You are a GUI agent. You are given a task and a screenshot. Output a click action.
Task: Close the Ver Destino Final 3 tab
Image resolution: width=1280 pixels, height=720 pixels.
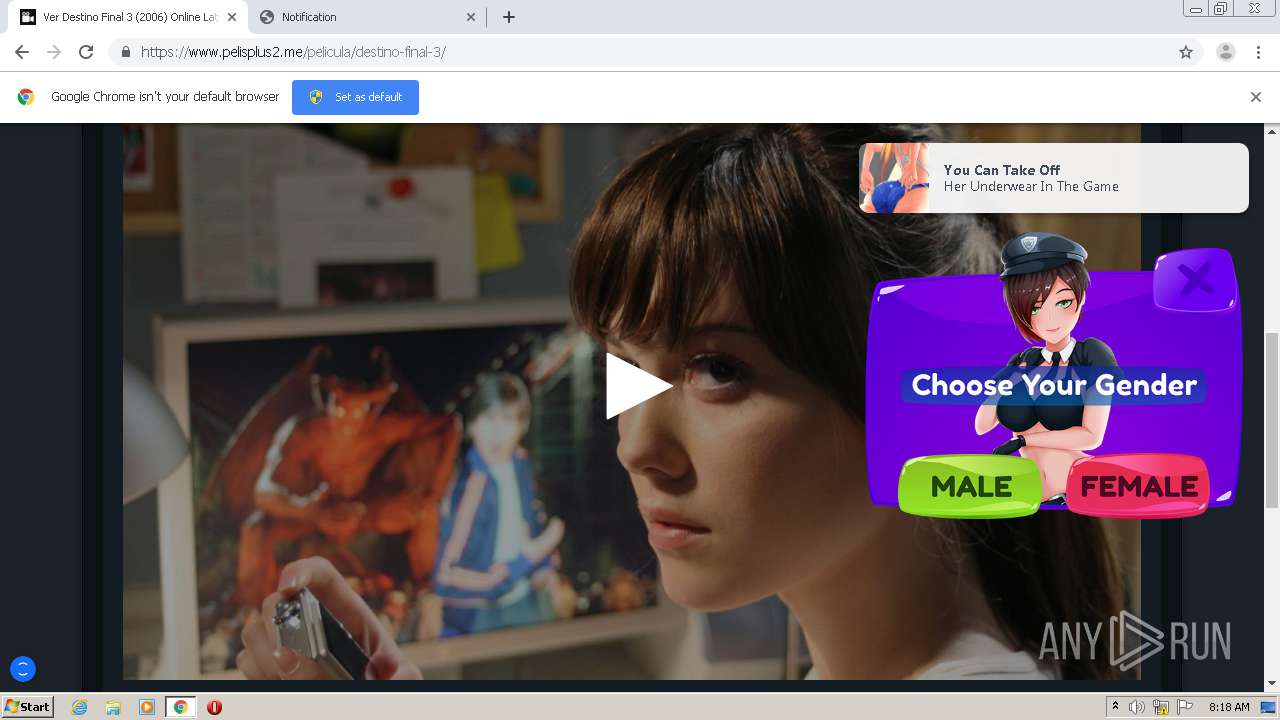[231, 17]
